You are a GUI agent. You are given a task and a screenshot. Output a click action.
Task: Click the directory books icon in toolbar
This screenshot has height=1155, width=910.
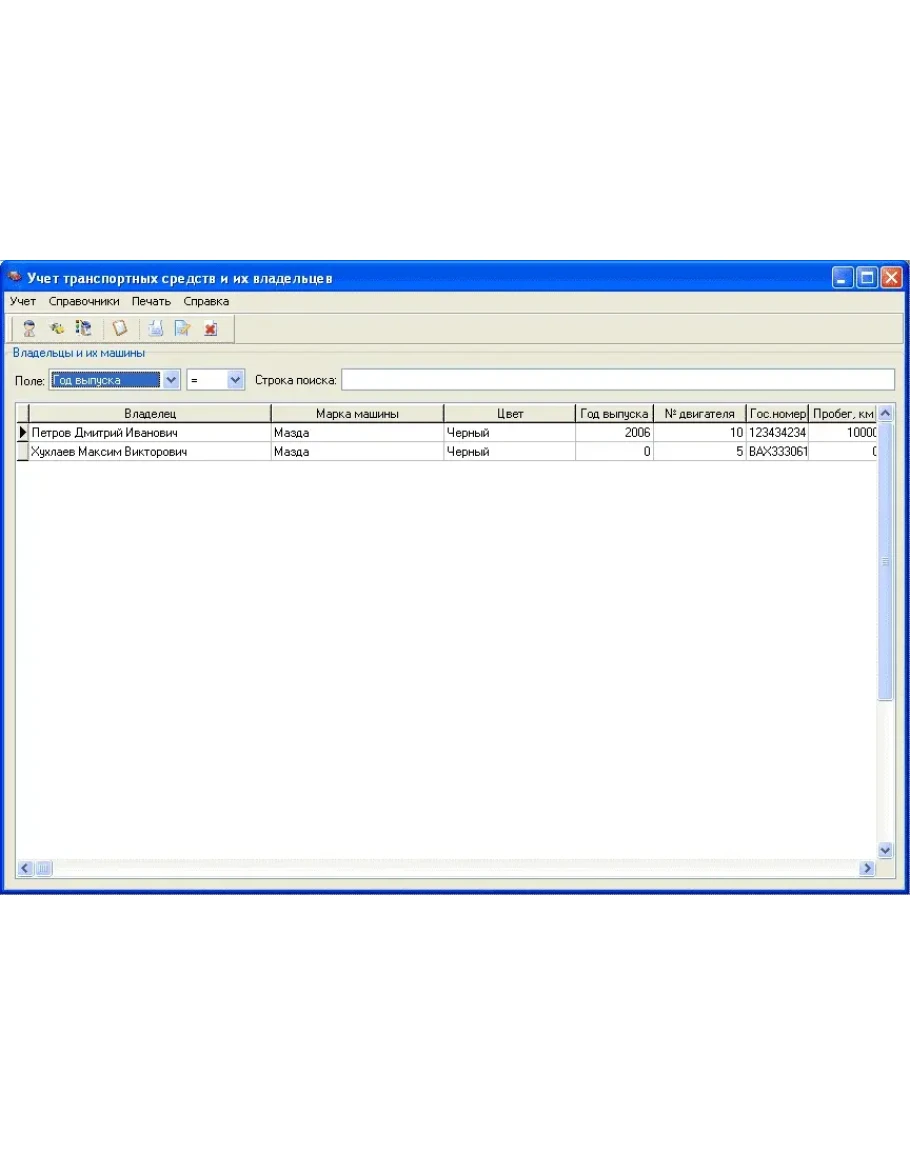tap(84, 328)
